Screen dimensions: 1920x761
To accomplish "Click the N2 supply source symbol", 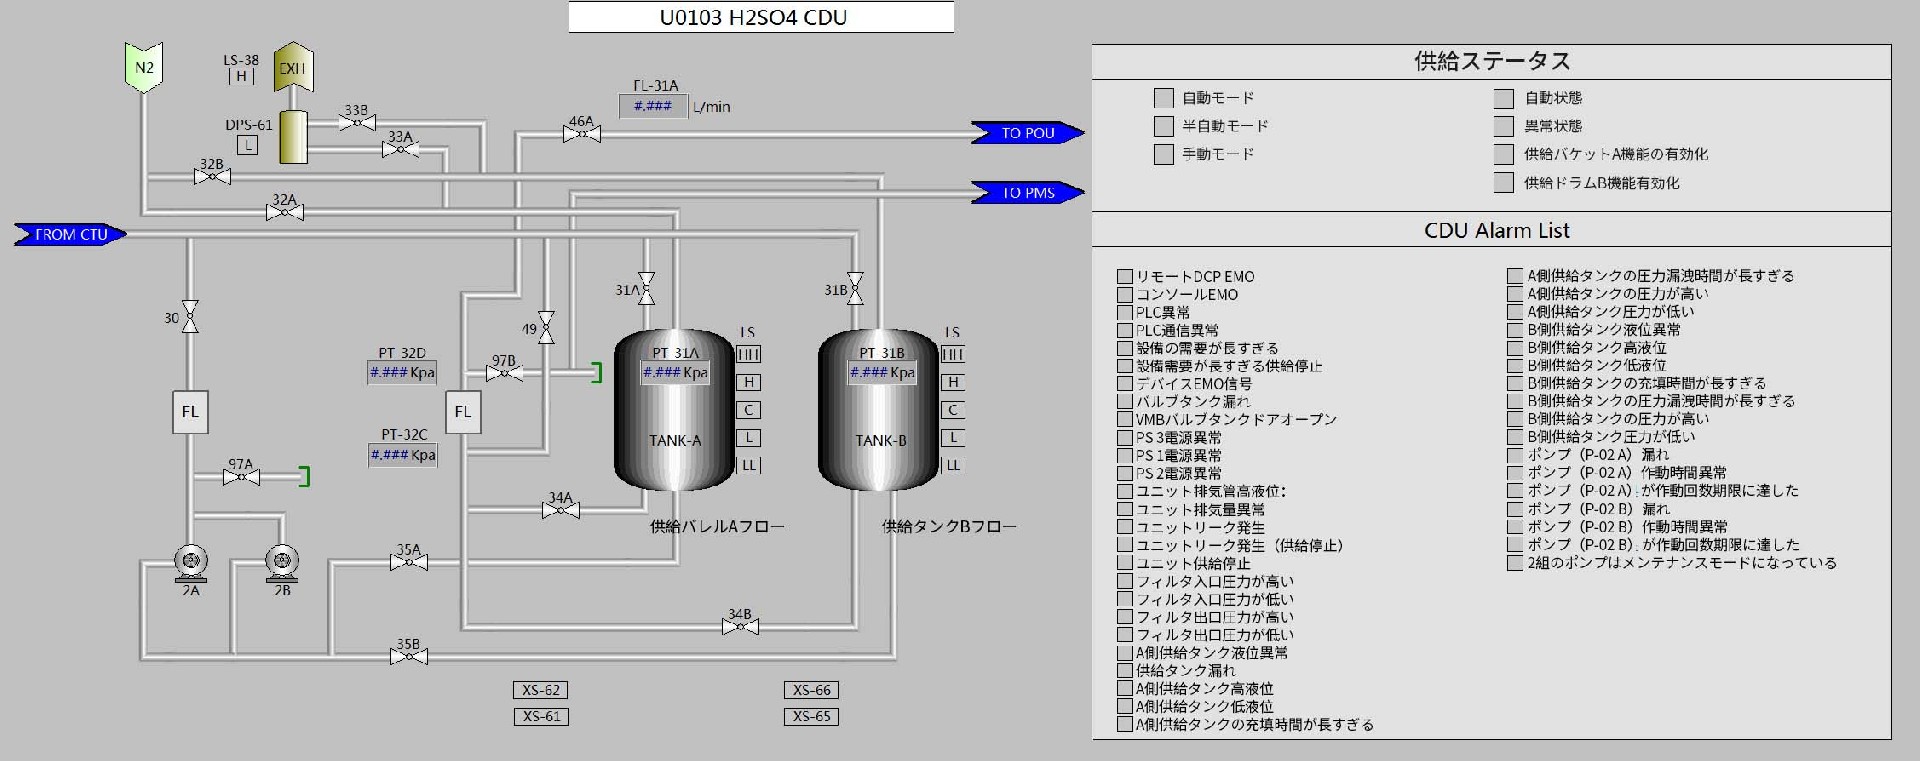I will (x=144, y=68).
